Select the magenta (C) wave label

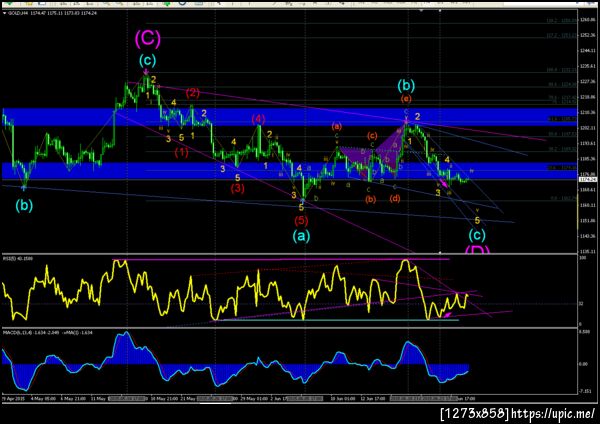point(148,39)
